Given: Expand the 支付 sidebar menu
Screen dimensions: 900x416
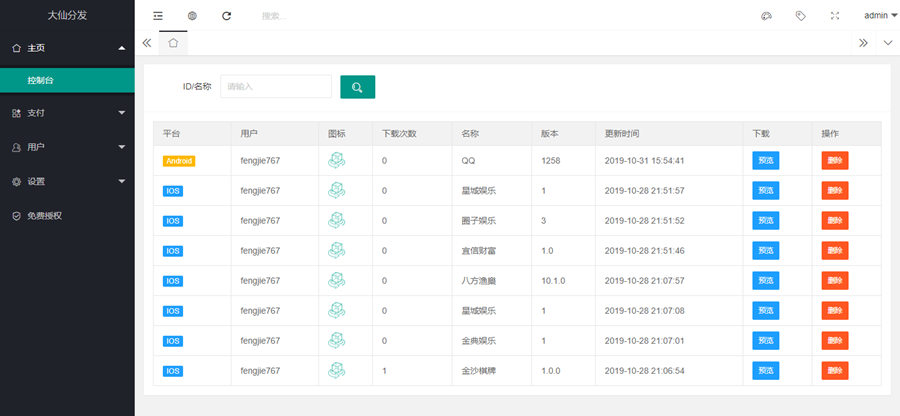Looking at the screenshot, I should [67, 113].
